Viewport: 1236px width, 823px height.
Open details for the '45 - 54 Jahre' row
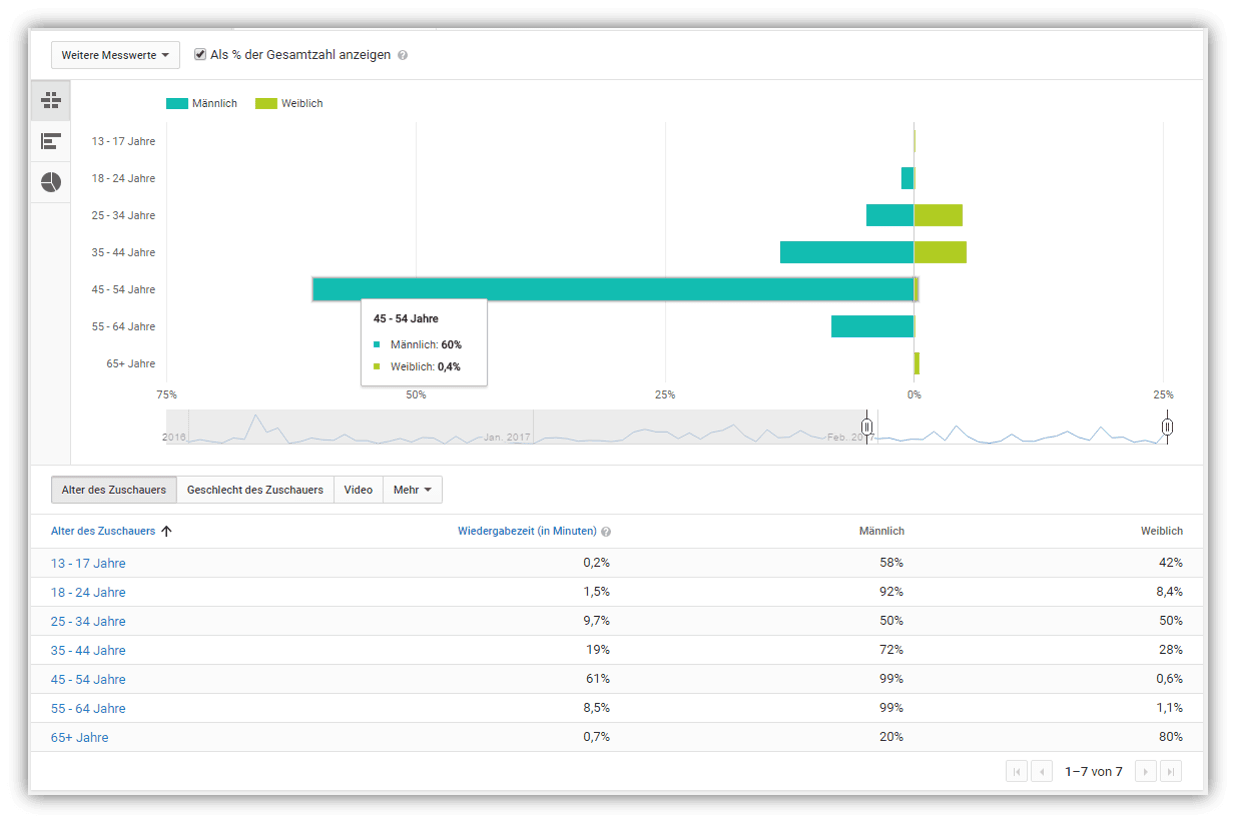[87, 678]
